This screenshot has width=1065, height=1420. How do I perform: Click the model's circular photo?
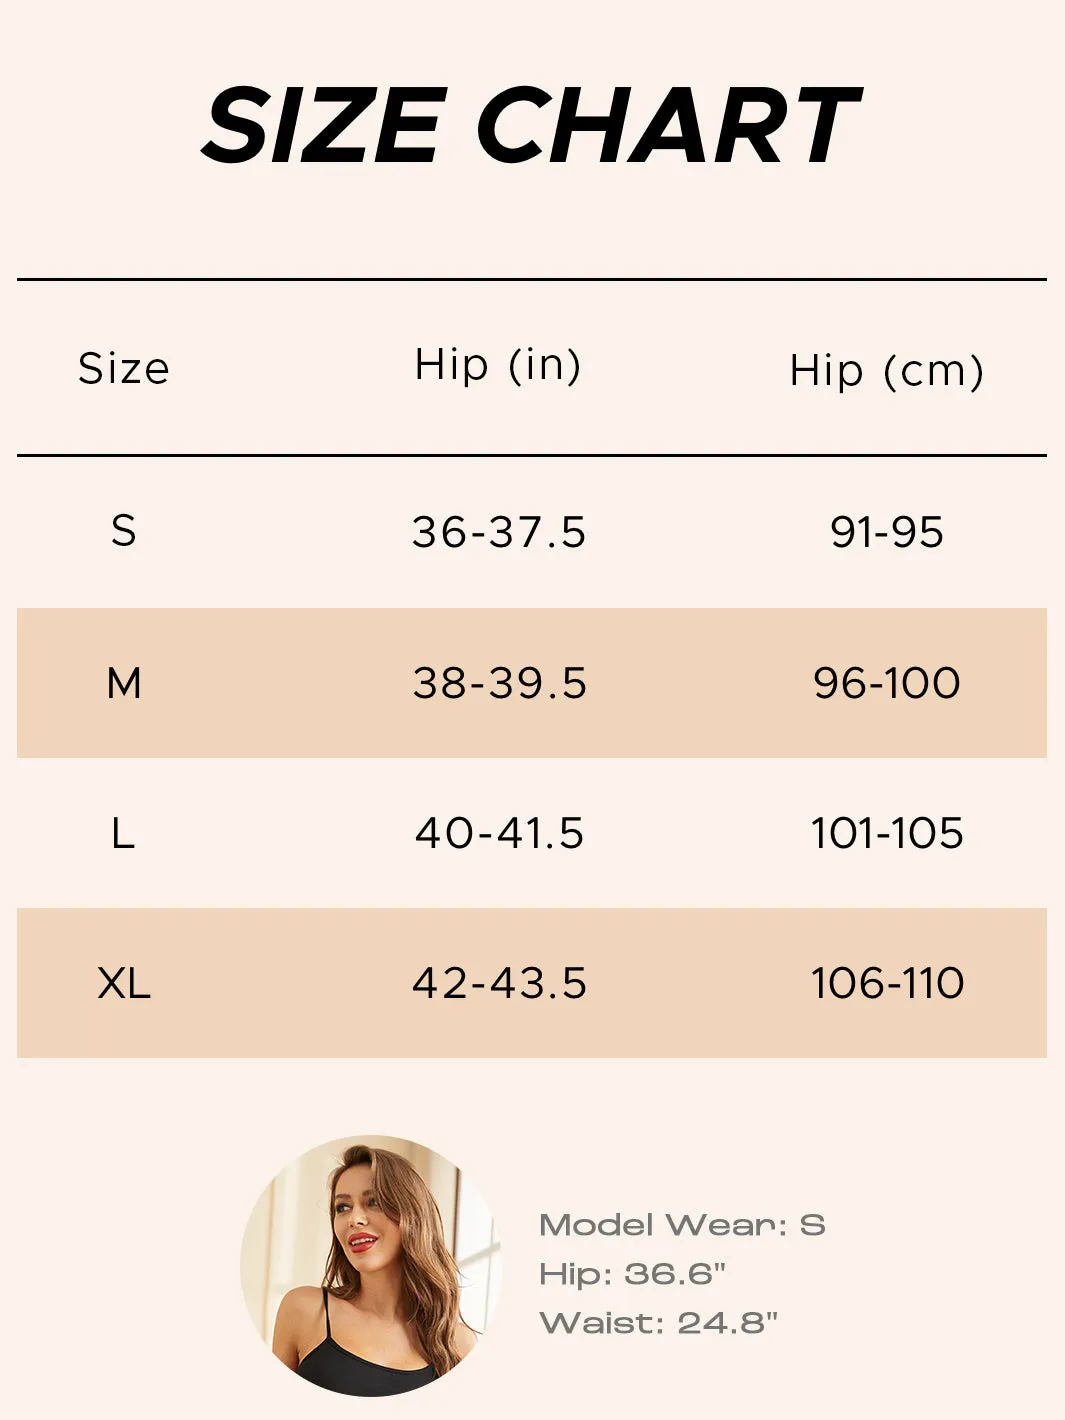pyautogui.click(x=370, y=1266)
